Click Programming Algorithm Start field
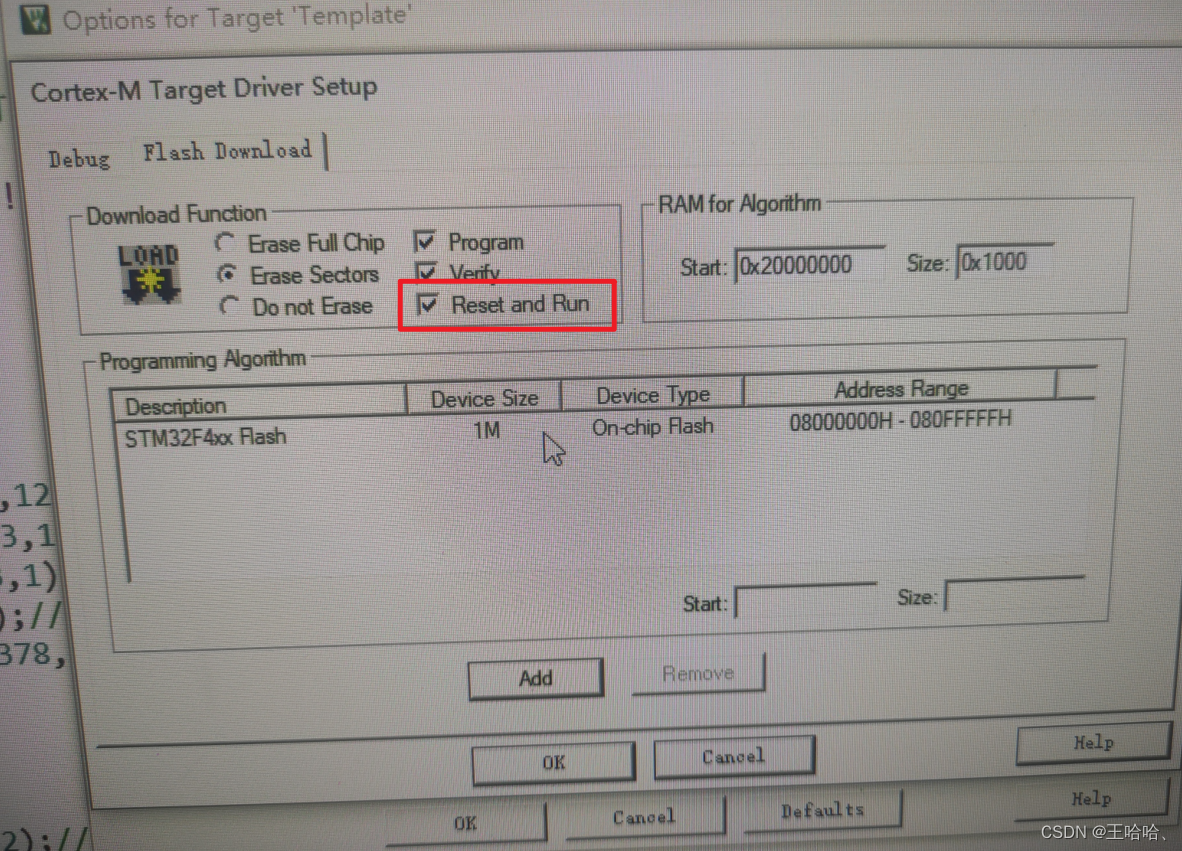Image resolution: width=1182 pixels, height=851 pixels. 806,601
